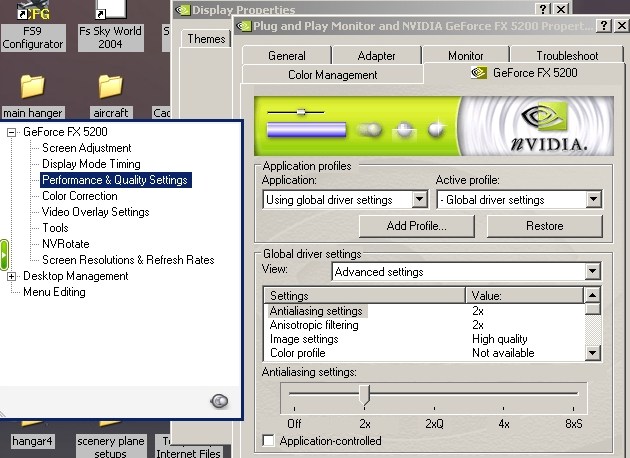This screenshot has width=630, height=458.
Task: Switch to the Color Management tab
Action: pos(333,75)
